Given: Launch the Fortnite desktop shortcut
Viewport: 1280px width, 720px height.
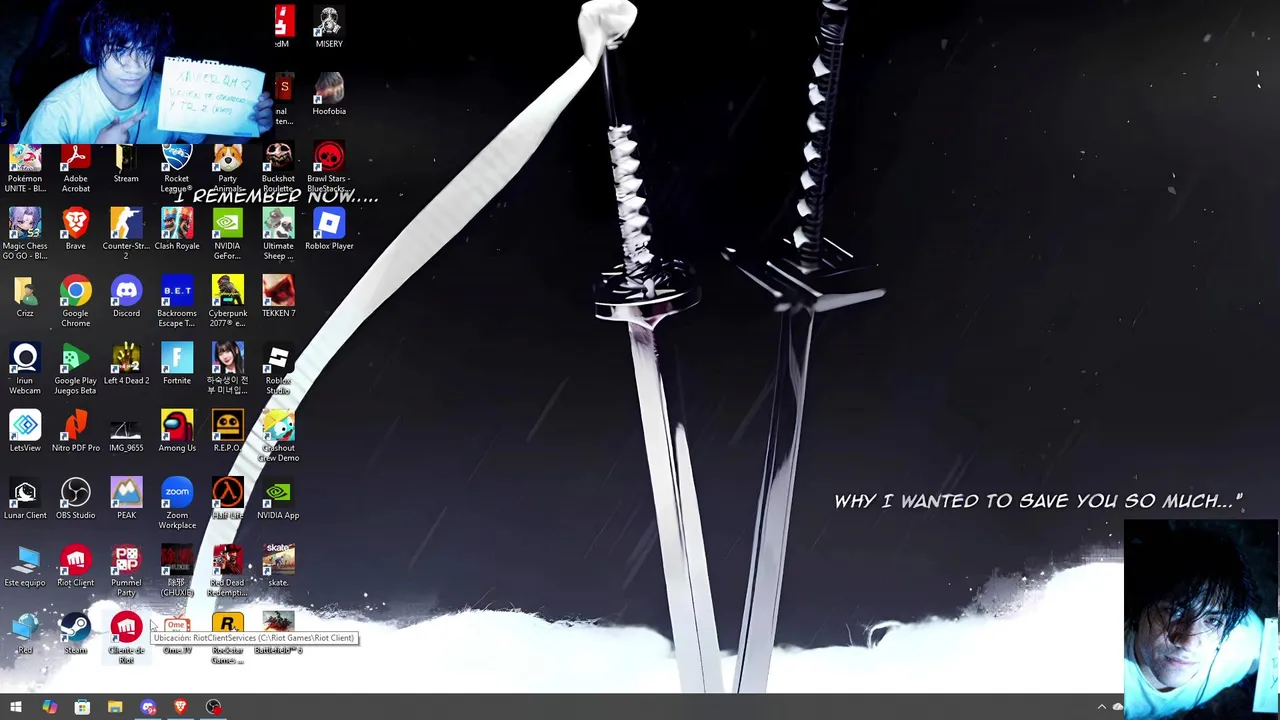Looking at the screenshot, I should (x=177, y=364).
